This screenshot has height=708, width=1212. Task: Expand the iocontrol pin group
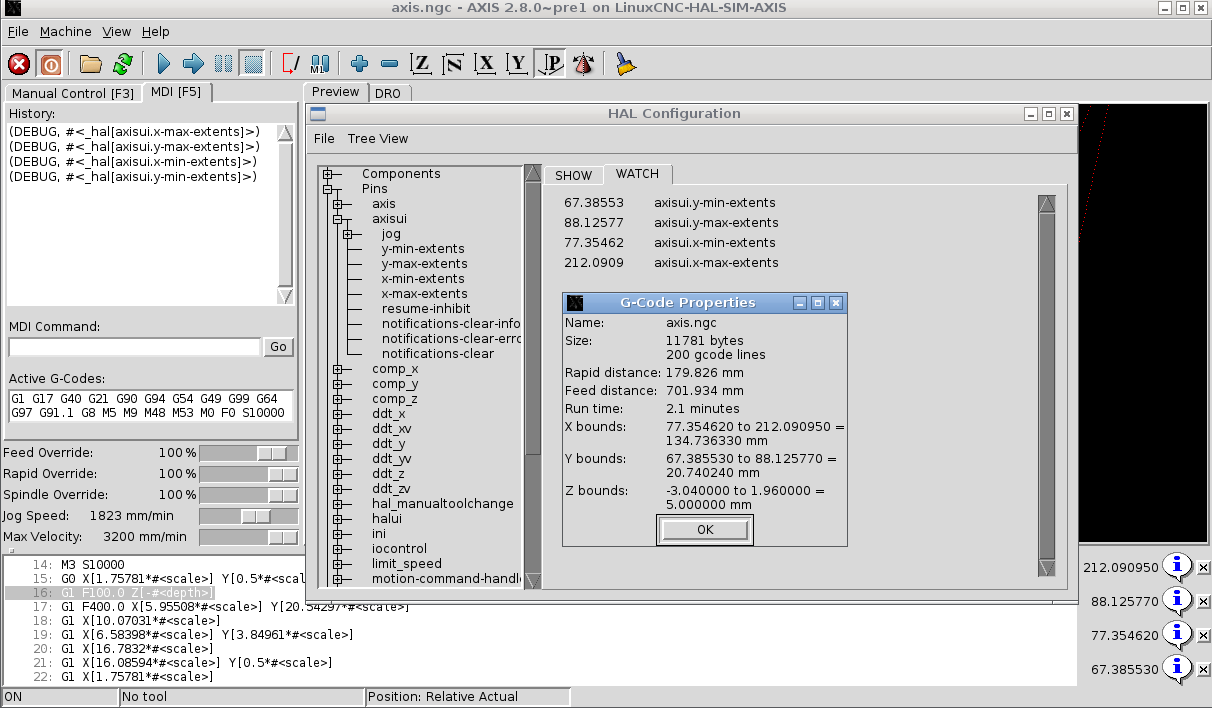tap(337, 549)
